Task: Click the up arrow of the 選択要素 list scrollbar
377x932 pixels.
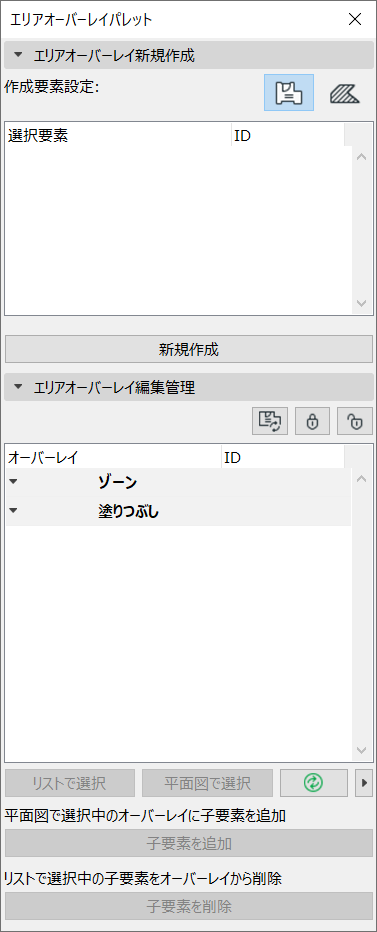Action: (x=361, y=158)
